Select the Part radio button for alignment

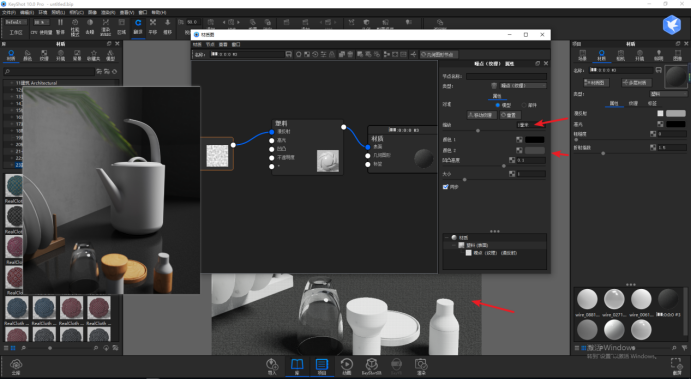tap(524, 105)
